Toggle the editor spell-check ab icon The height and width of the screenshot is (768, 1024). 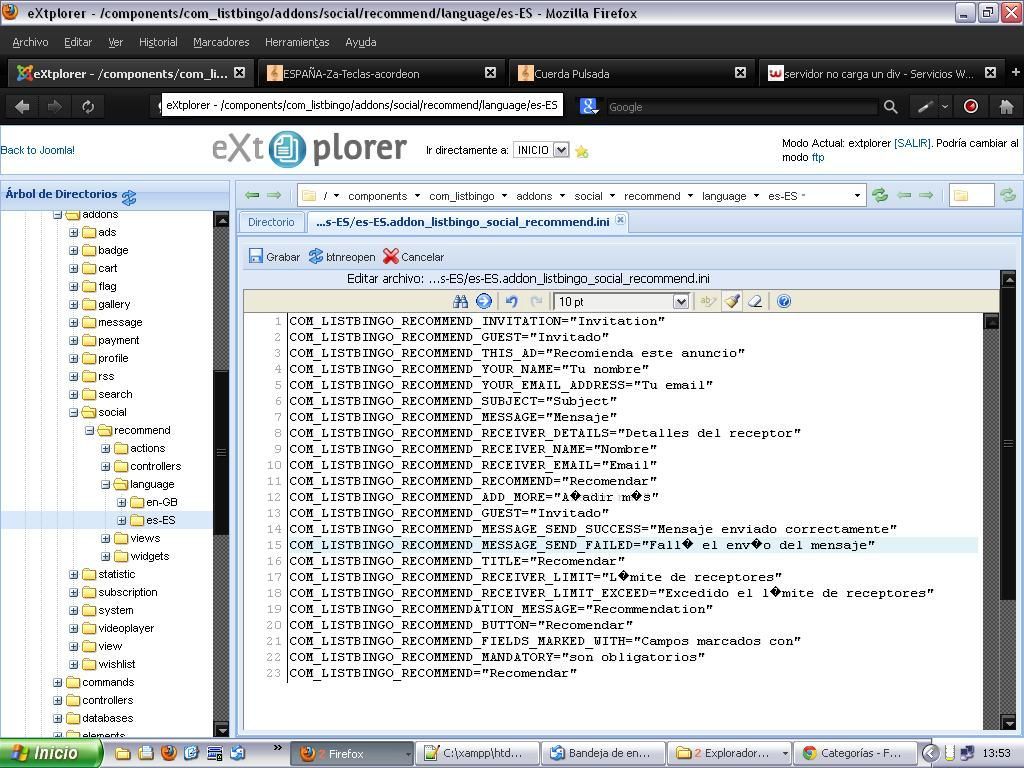708,301
